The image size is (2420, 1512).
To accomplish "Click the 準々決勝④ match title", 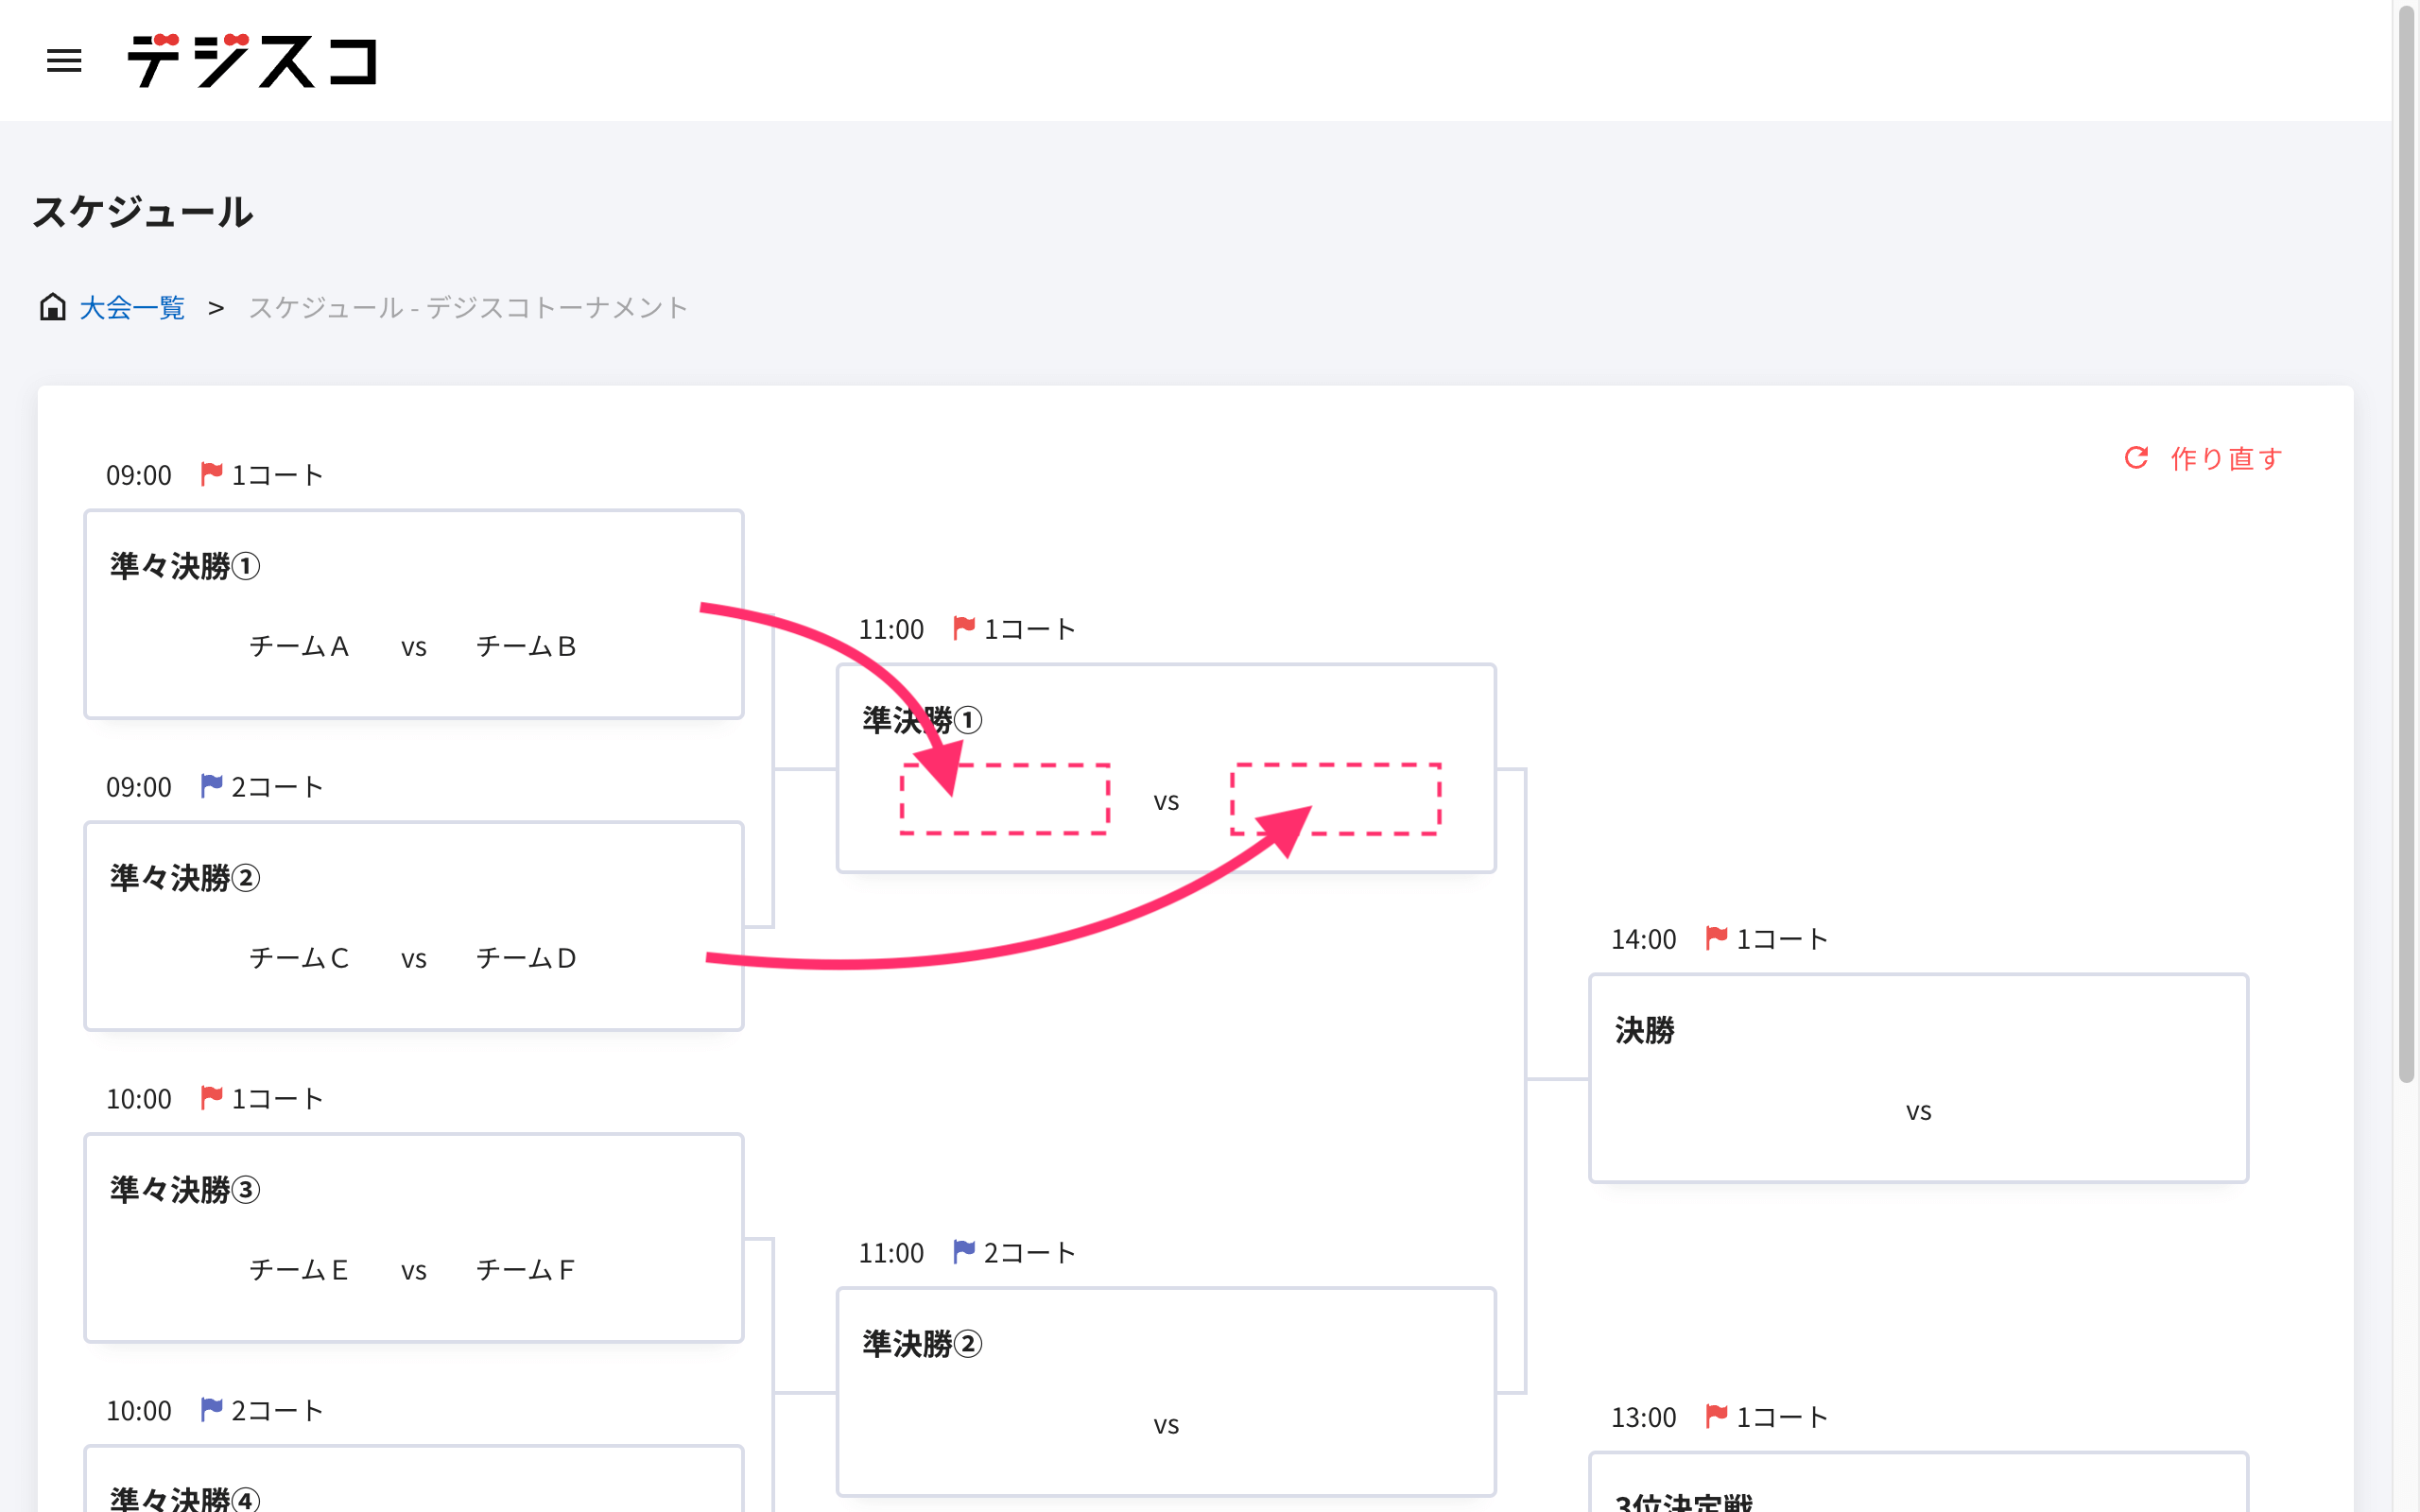I will pos(185,1498).
